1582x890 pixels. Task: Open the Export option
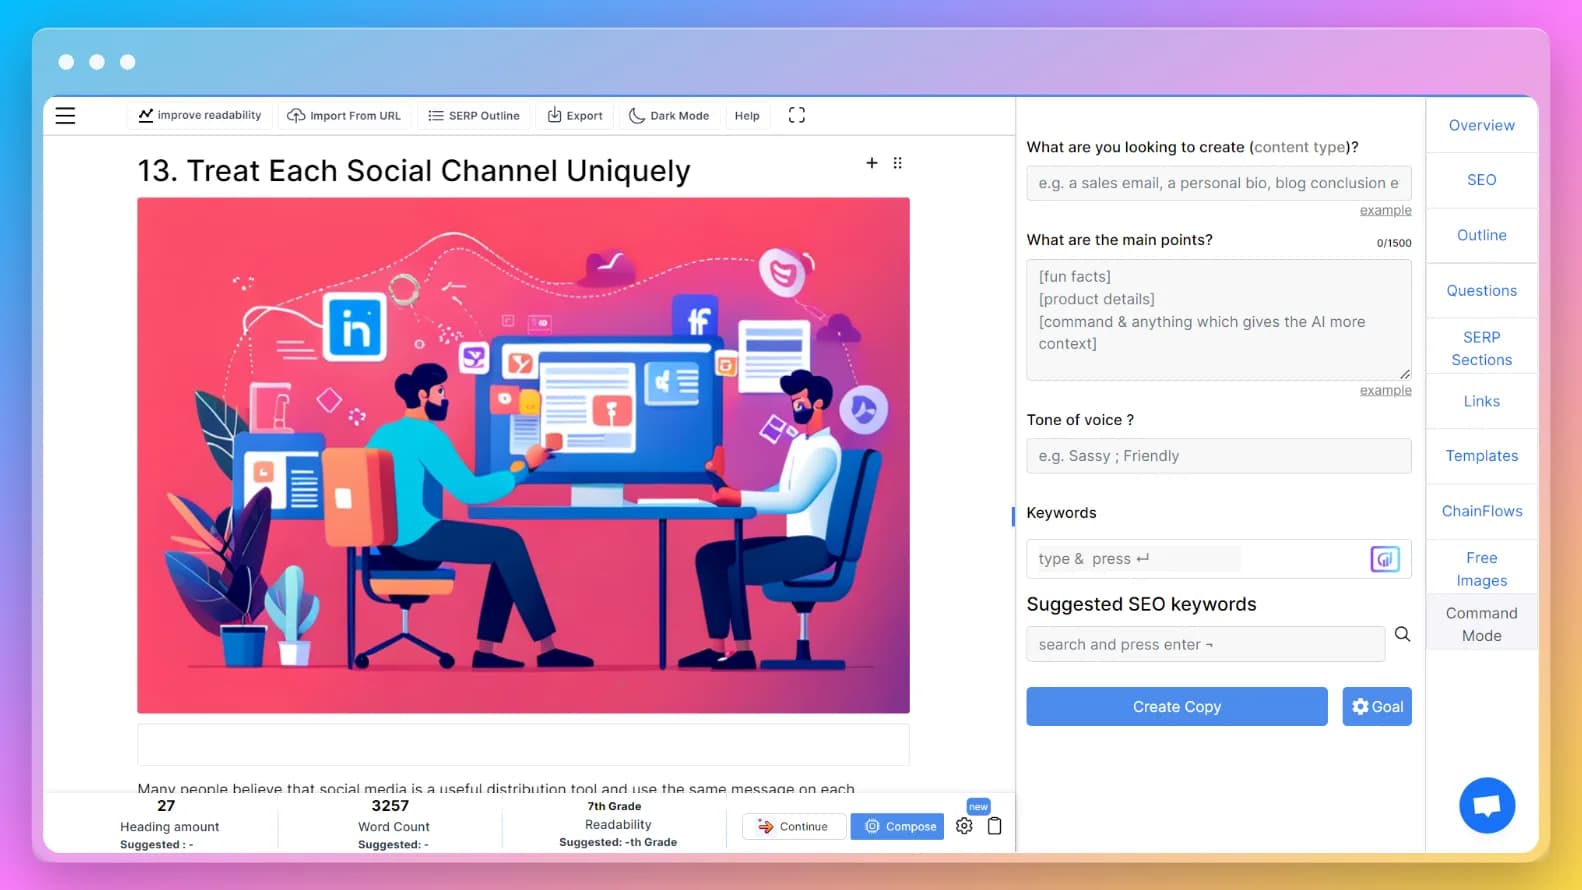(x=575, y=116)
